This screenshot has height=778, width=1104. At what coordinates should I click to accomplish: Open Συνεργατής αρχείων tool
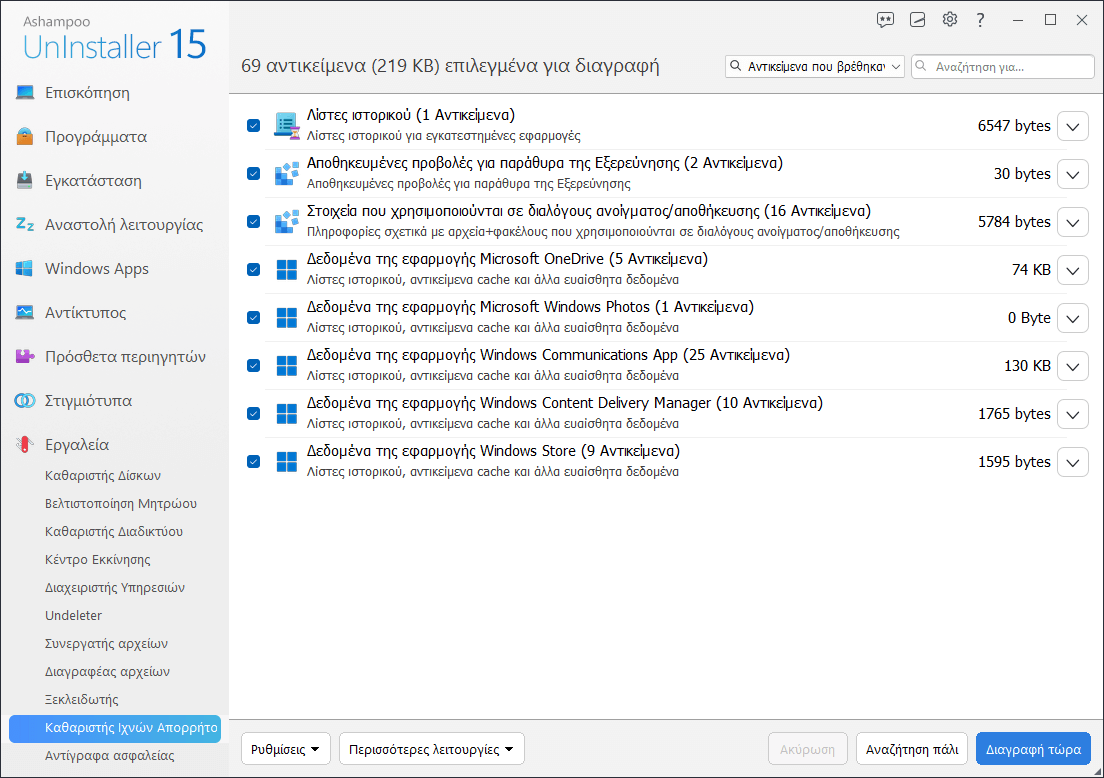[106, 644]
